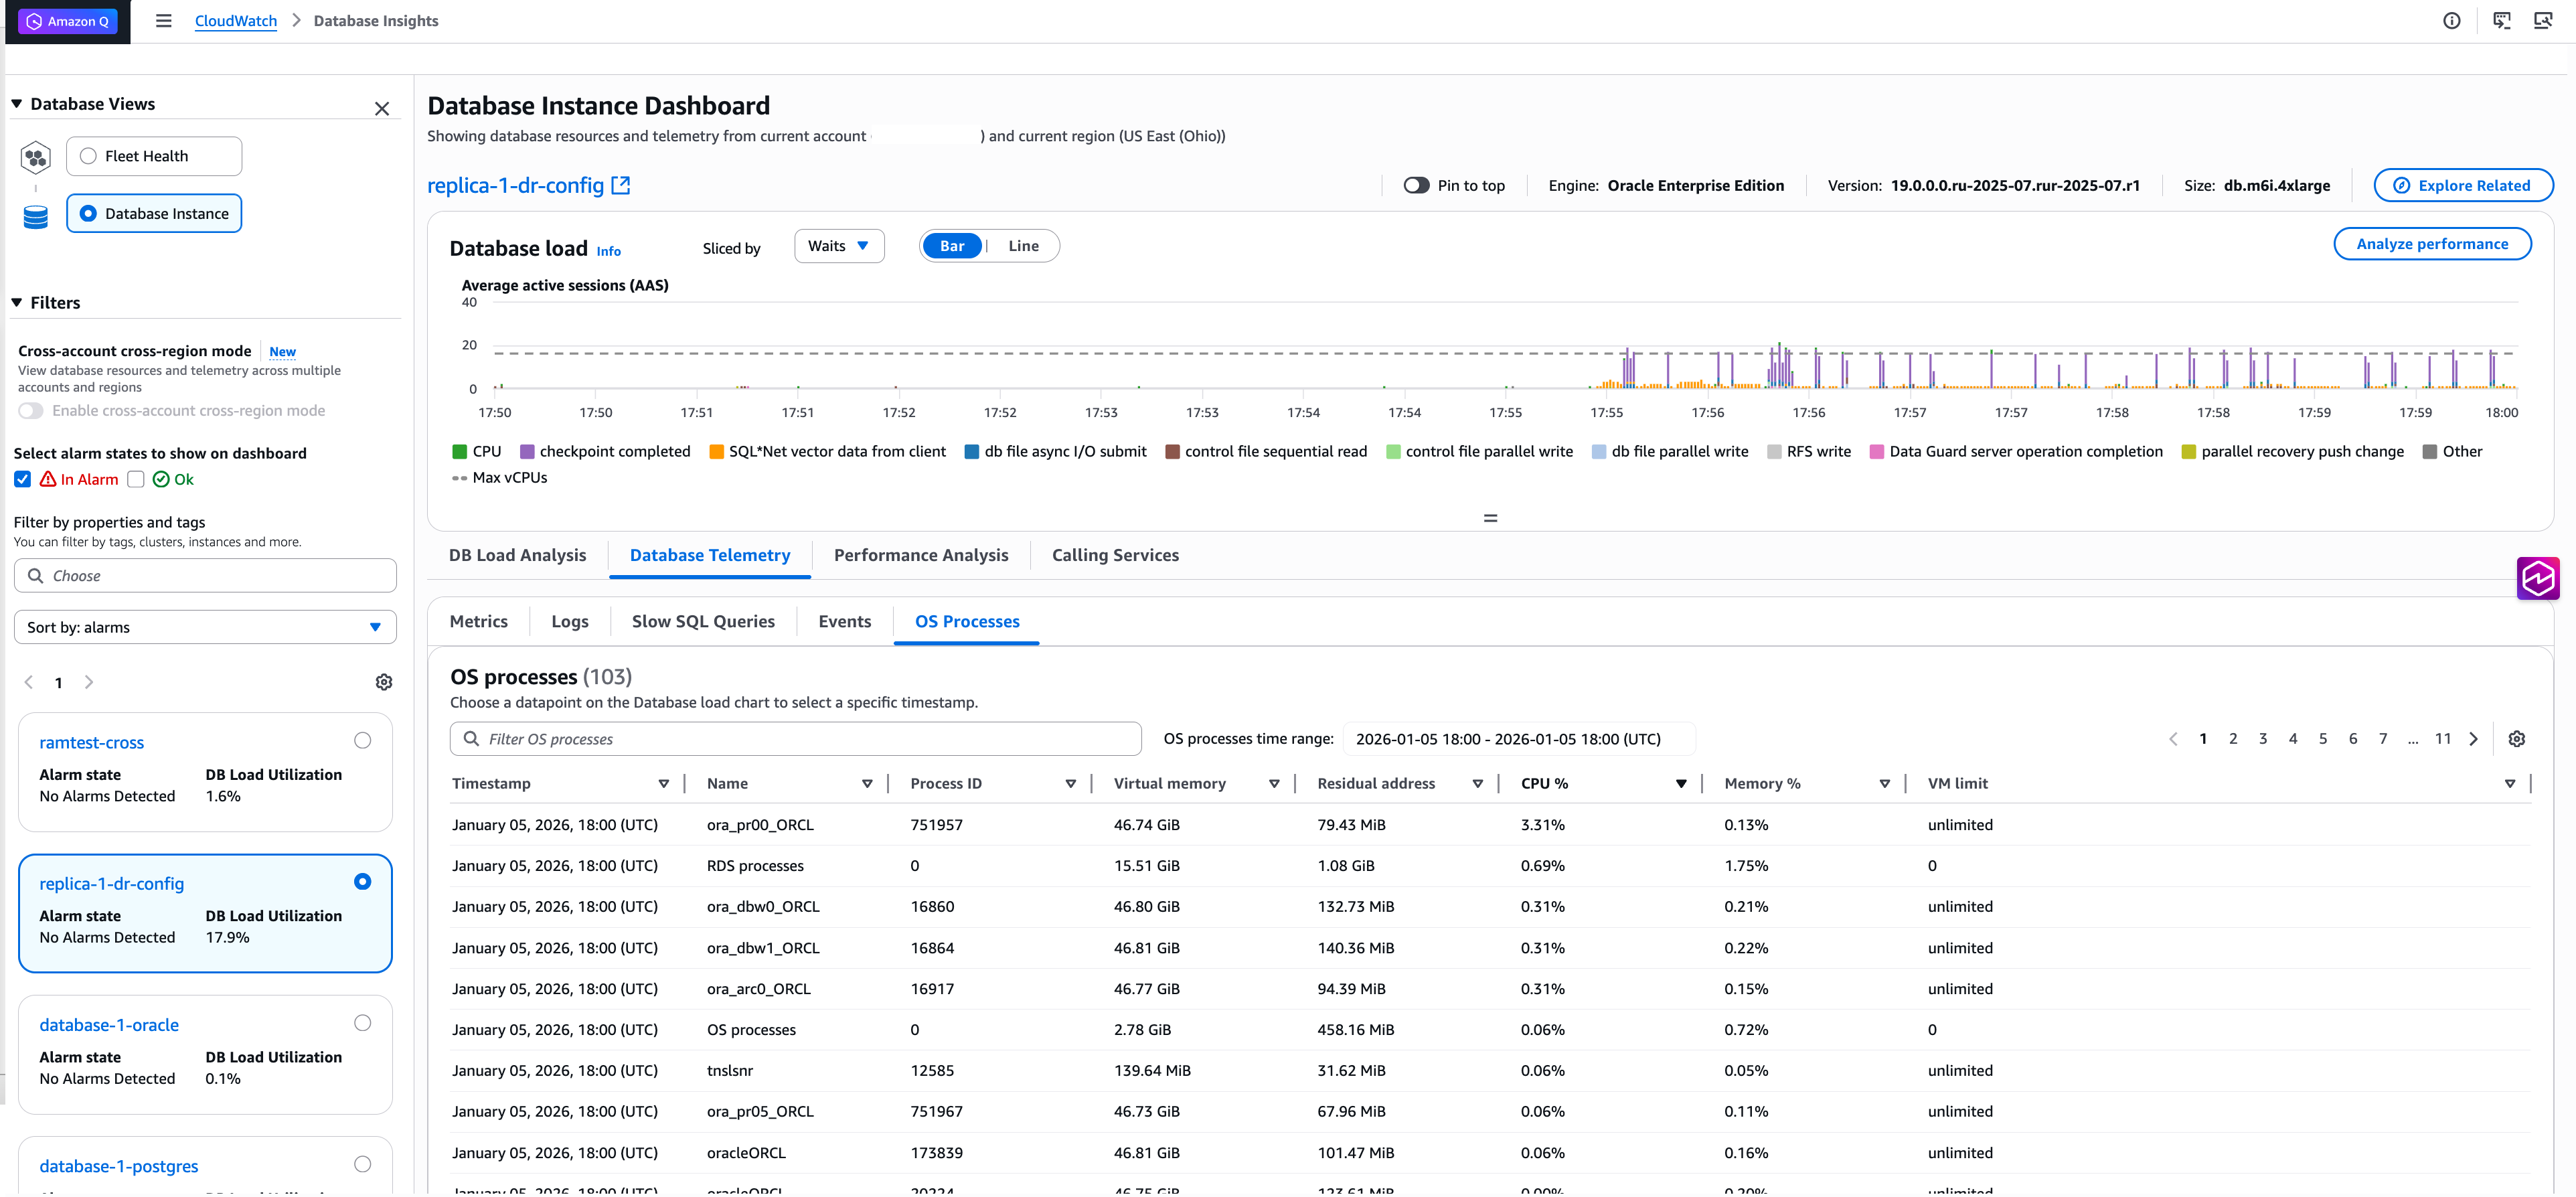Sort by the CPU % column arrow
The width and height of the screenshot is (2576, 1197).
(x=1681, y=784)
